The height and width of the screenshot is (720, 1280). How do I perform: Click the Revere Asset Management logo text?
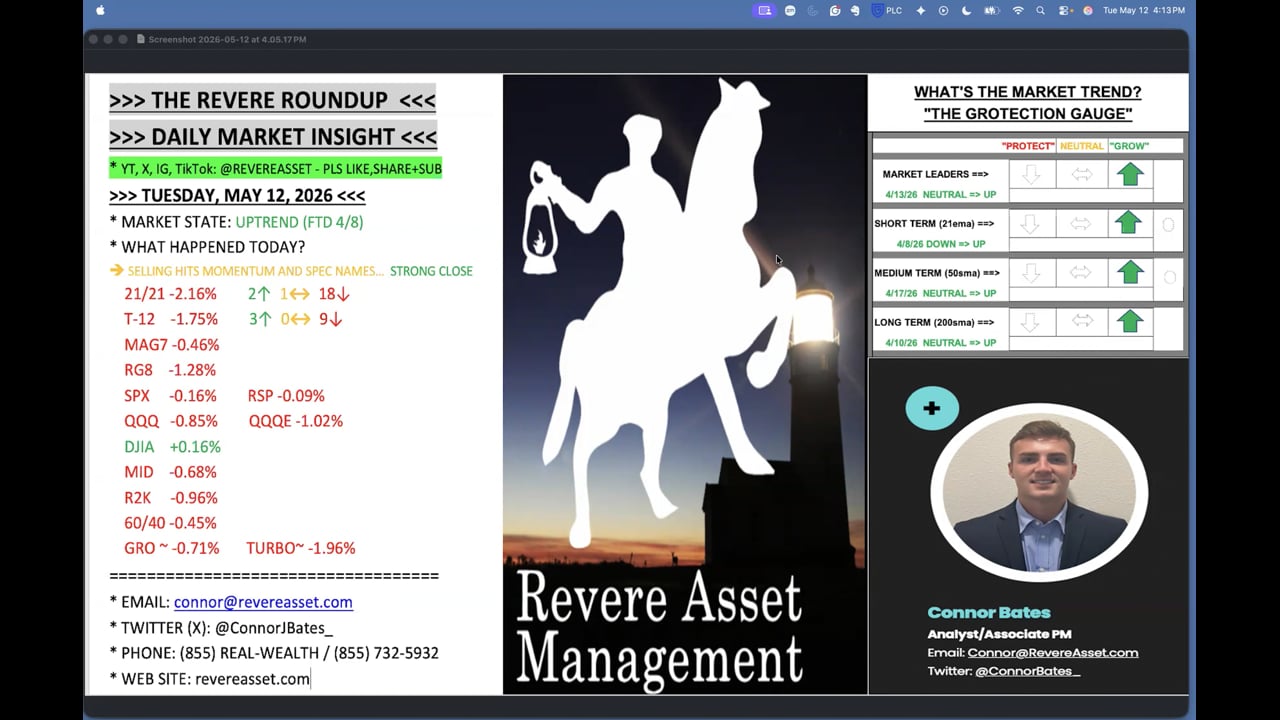(659, 629)
